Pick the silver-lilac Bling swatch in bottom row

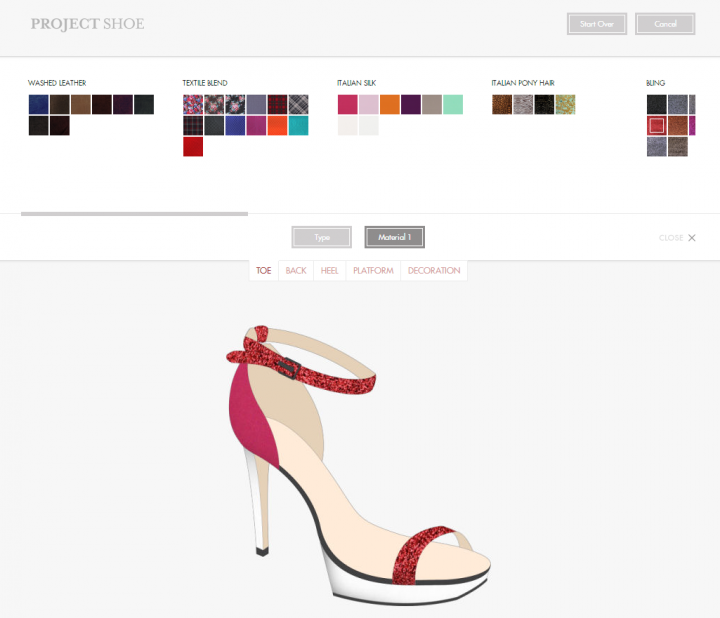click(657, 147)
